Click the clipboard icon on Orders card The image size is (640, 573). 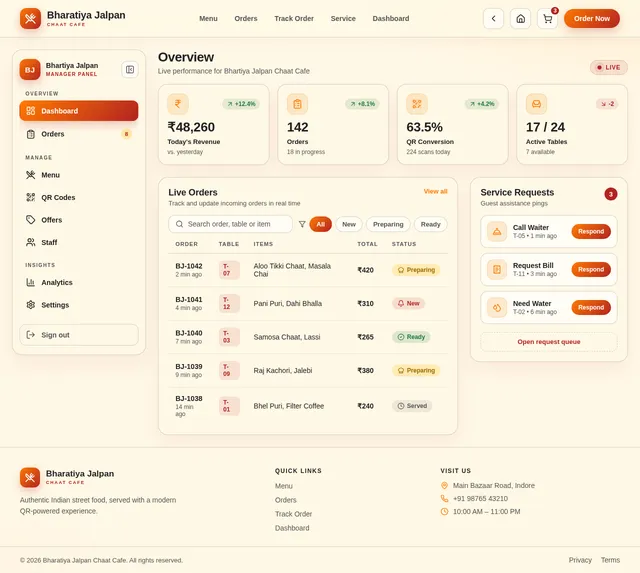click(x=297, y=104)
